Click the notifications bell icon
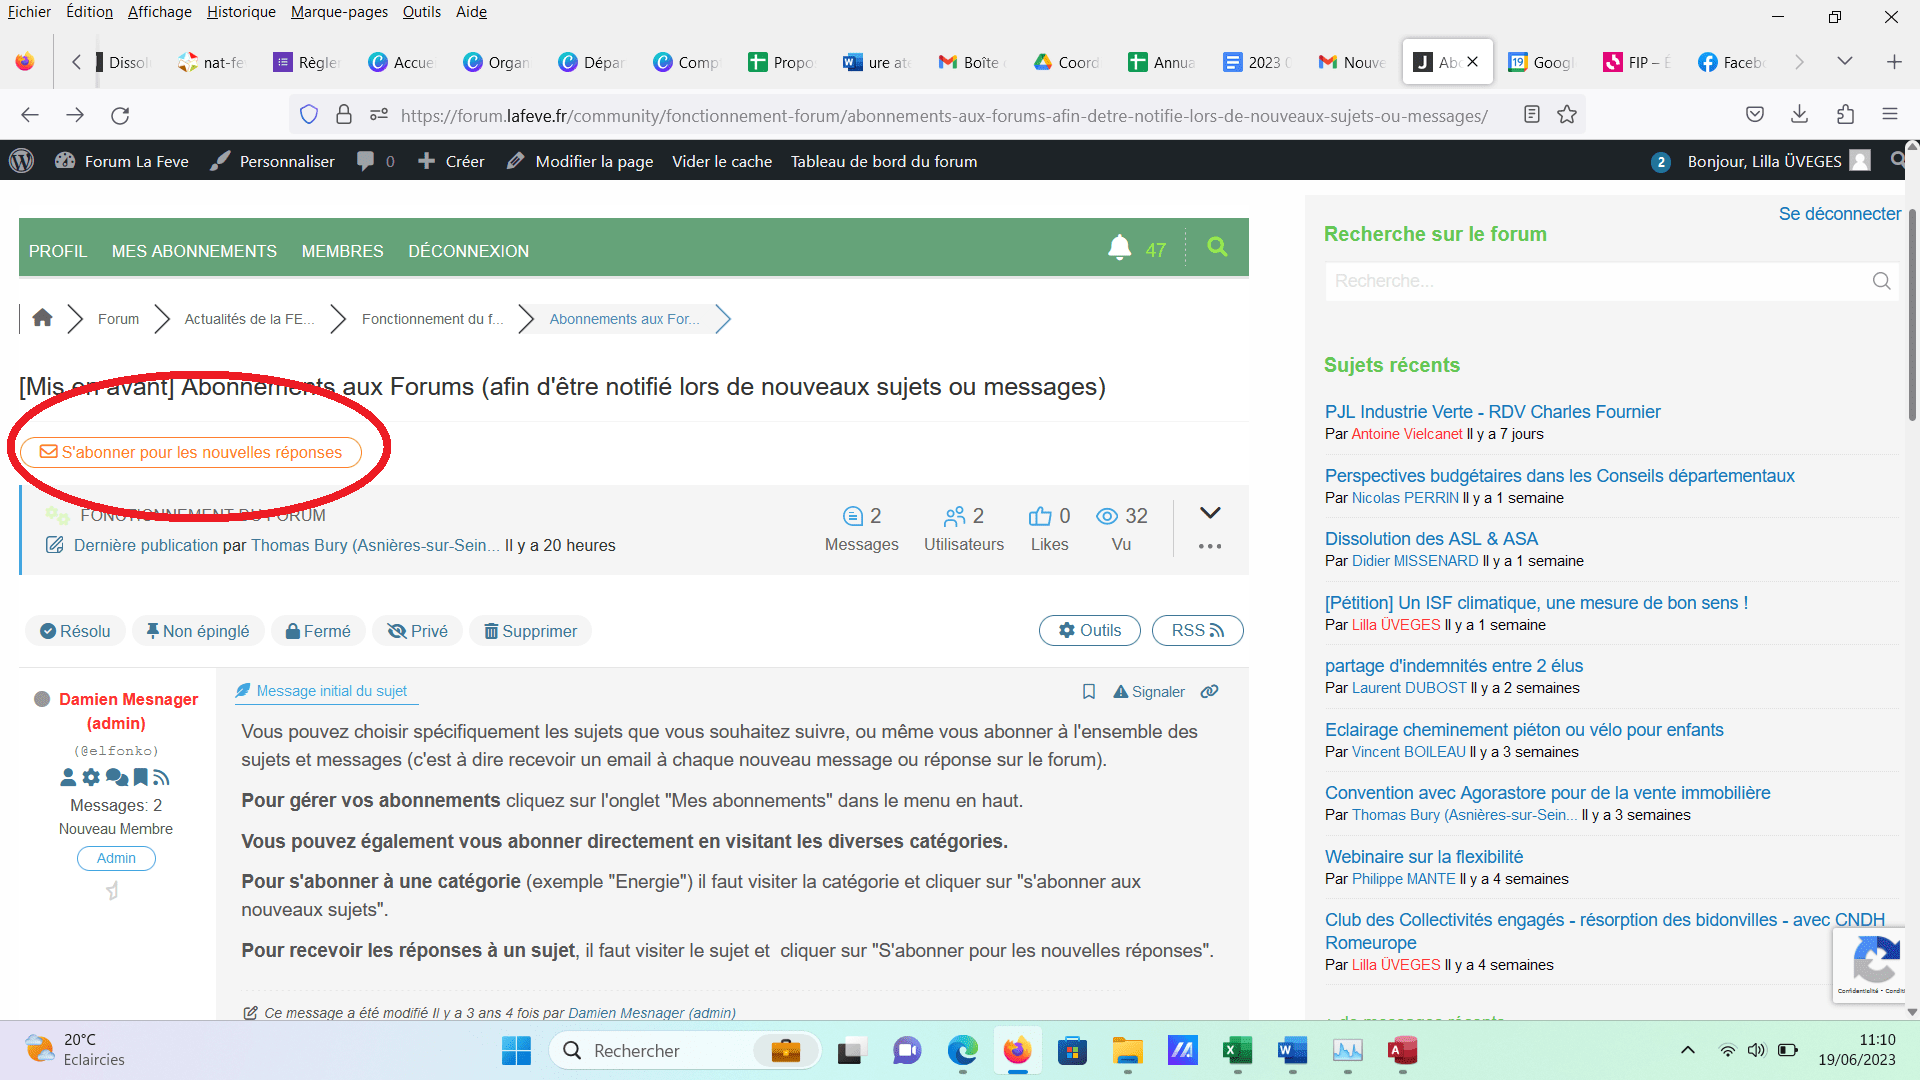 click(1119, 247)
